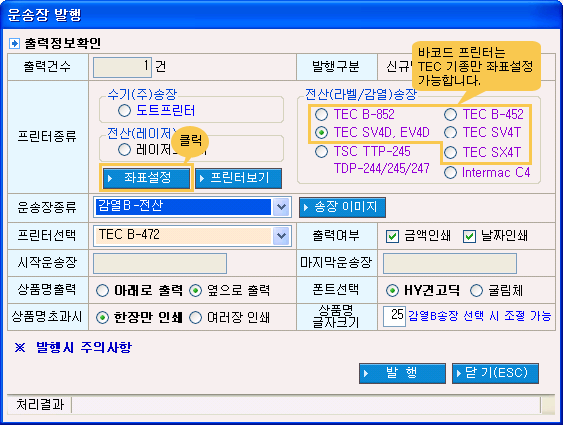Select the 도트프린터 radio option
Image resolution: width=563 pixels, height=425 pixels.
click(124, 110)
